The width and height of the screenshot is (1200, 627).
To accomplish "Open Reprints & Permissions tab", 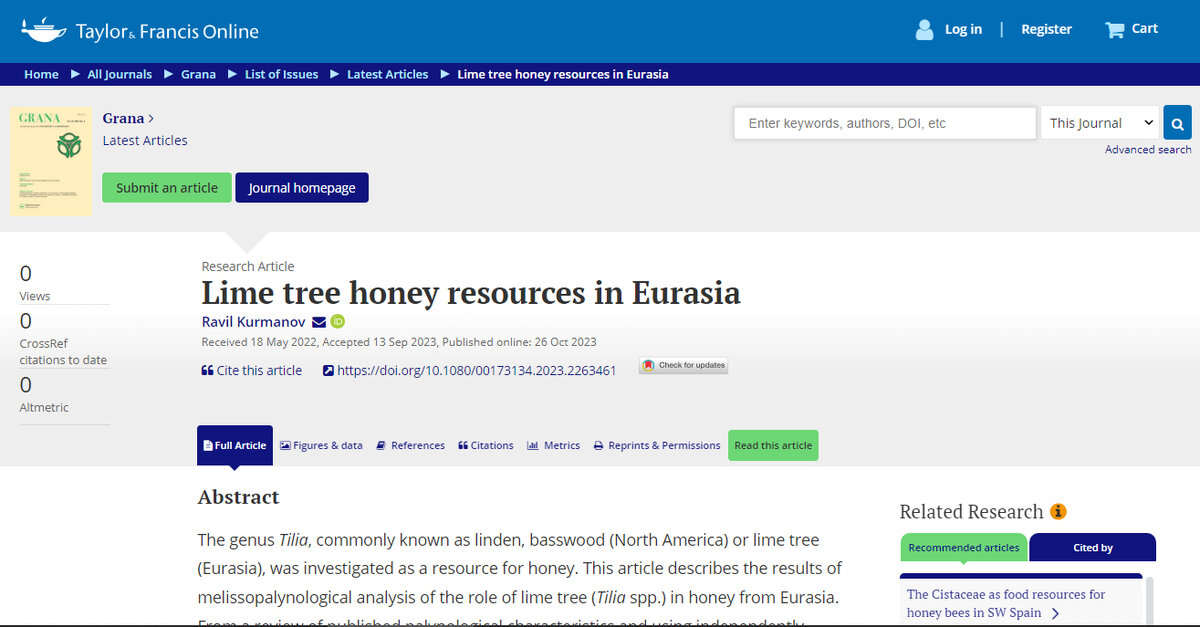I will click(657, 445).
